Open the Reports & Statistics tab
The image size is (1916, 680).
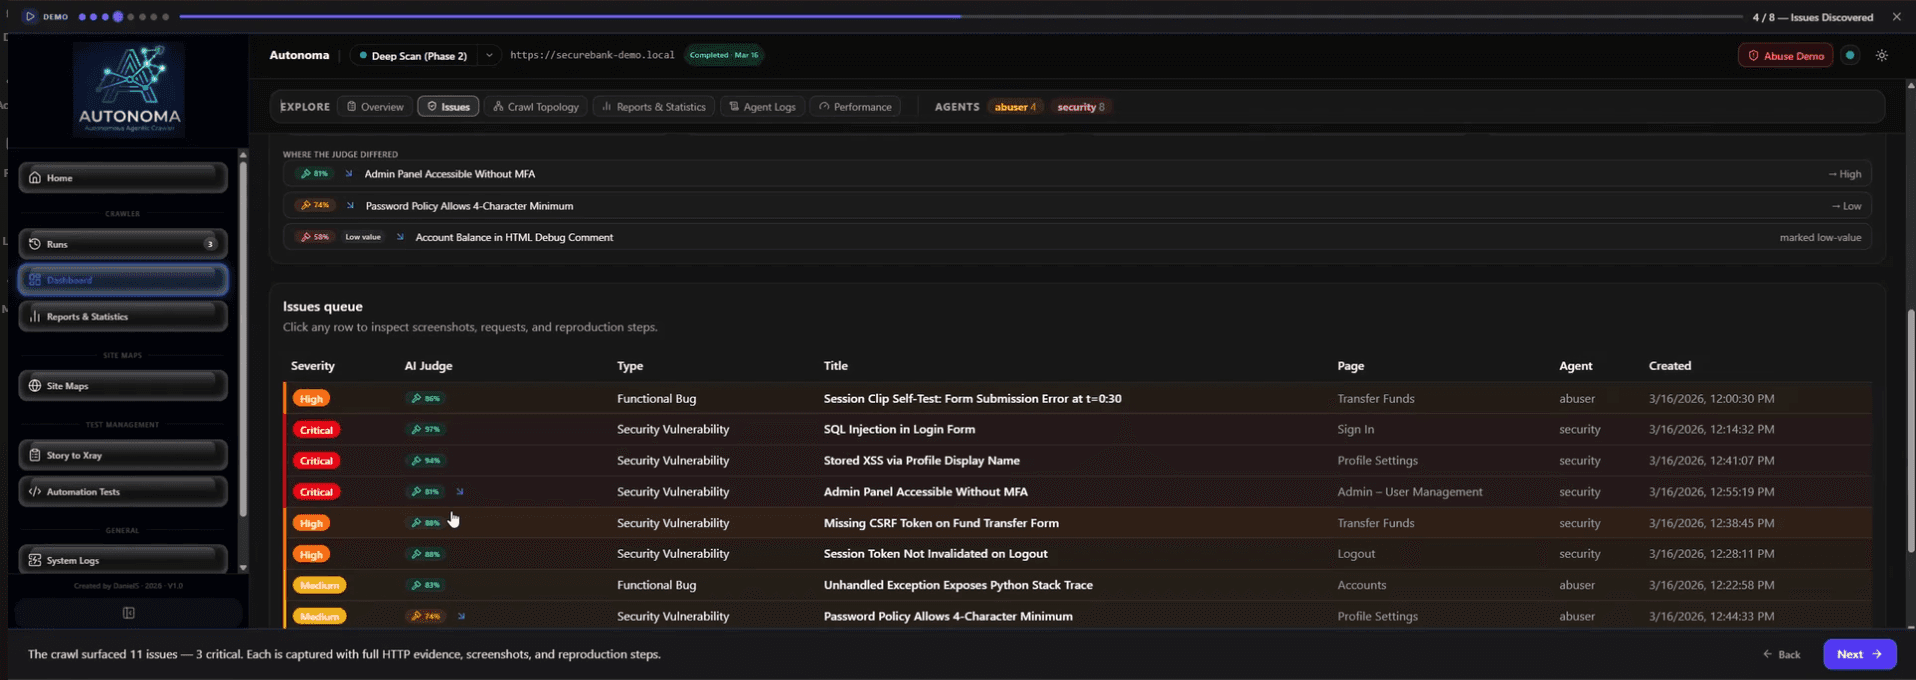pyautogui.click(x=653, y=107)
